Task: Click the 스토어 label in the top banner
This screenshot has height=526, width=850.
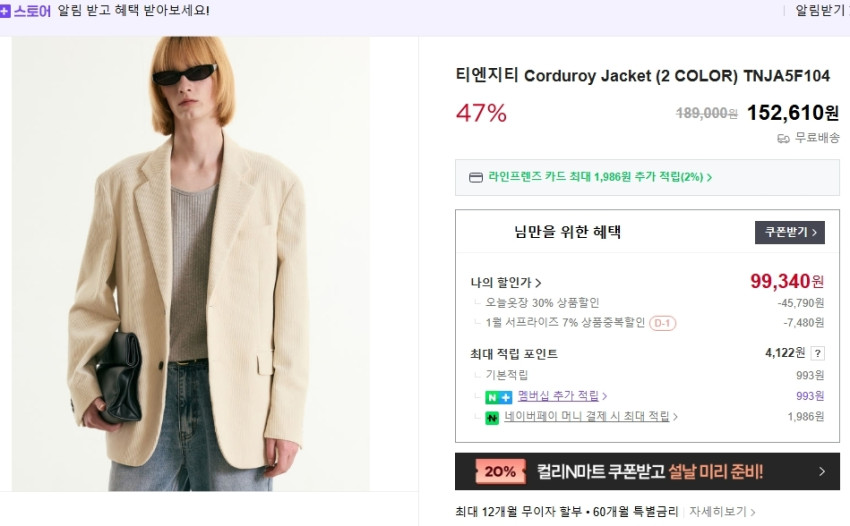Action: pyautogui.click(x=32, y=11)
